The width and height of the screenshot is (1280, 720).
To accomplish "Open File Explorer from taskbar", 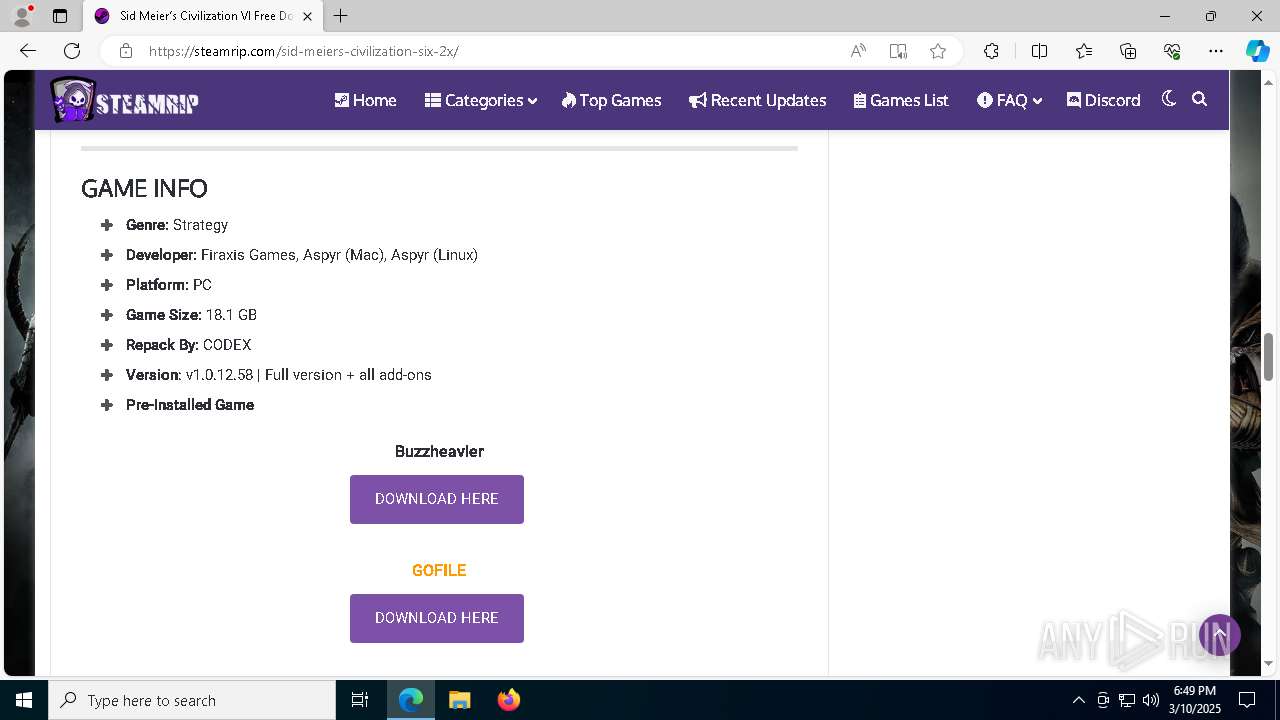I will pos(459,700).
